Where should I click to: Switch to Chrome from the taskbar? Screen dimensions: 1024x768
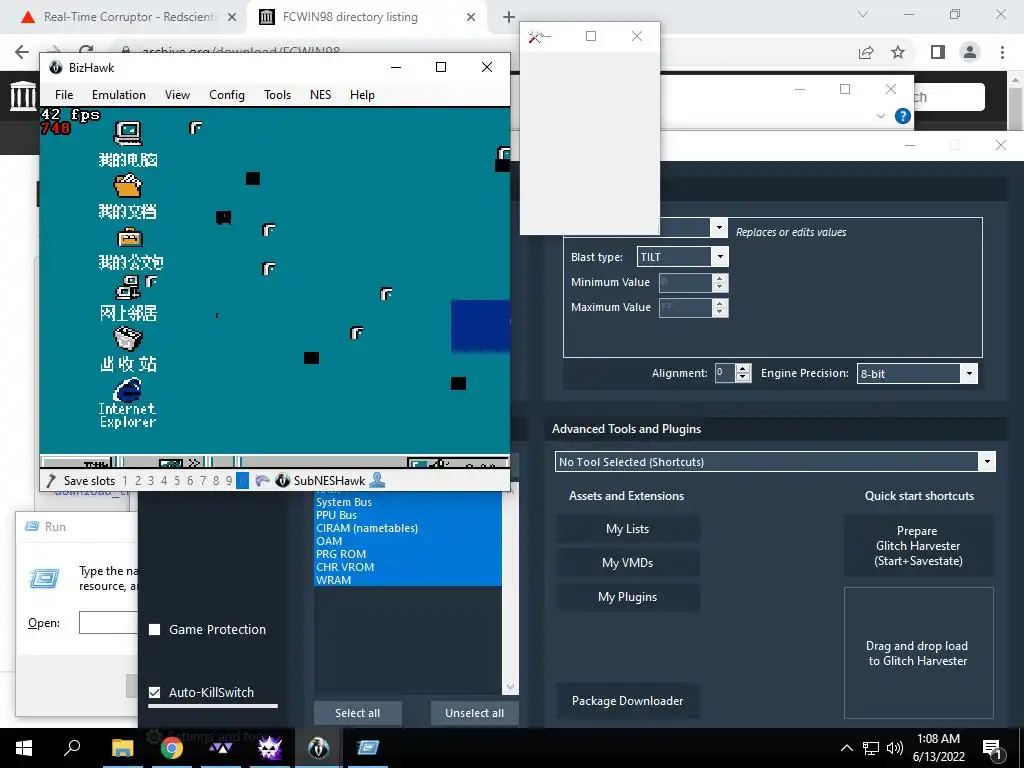pos(172,748)
